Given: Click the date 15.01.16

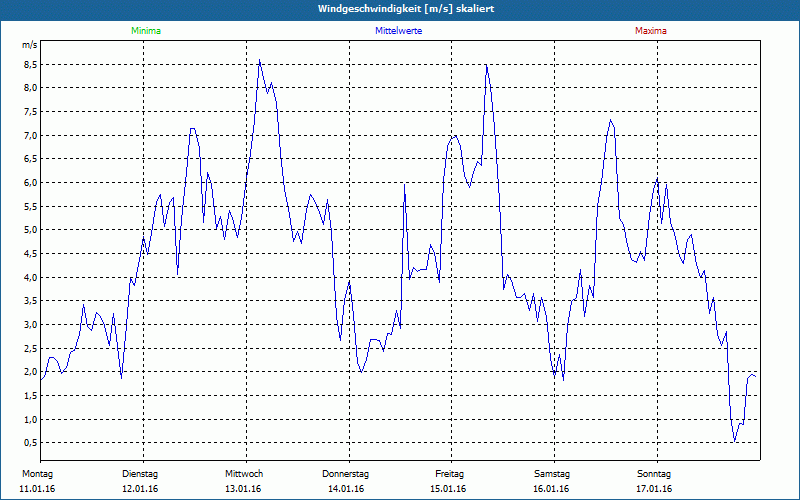Looking at the screenshot, I should (x=448, y=489).
